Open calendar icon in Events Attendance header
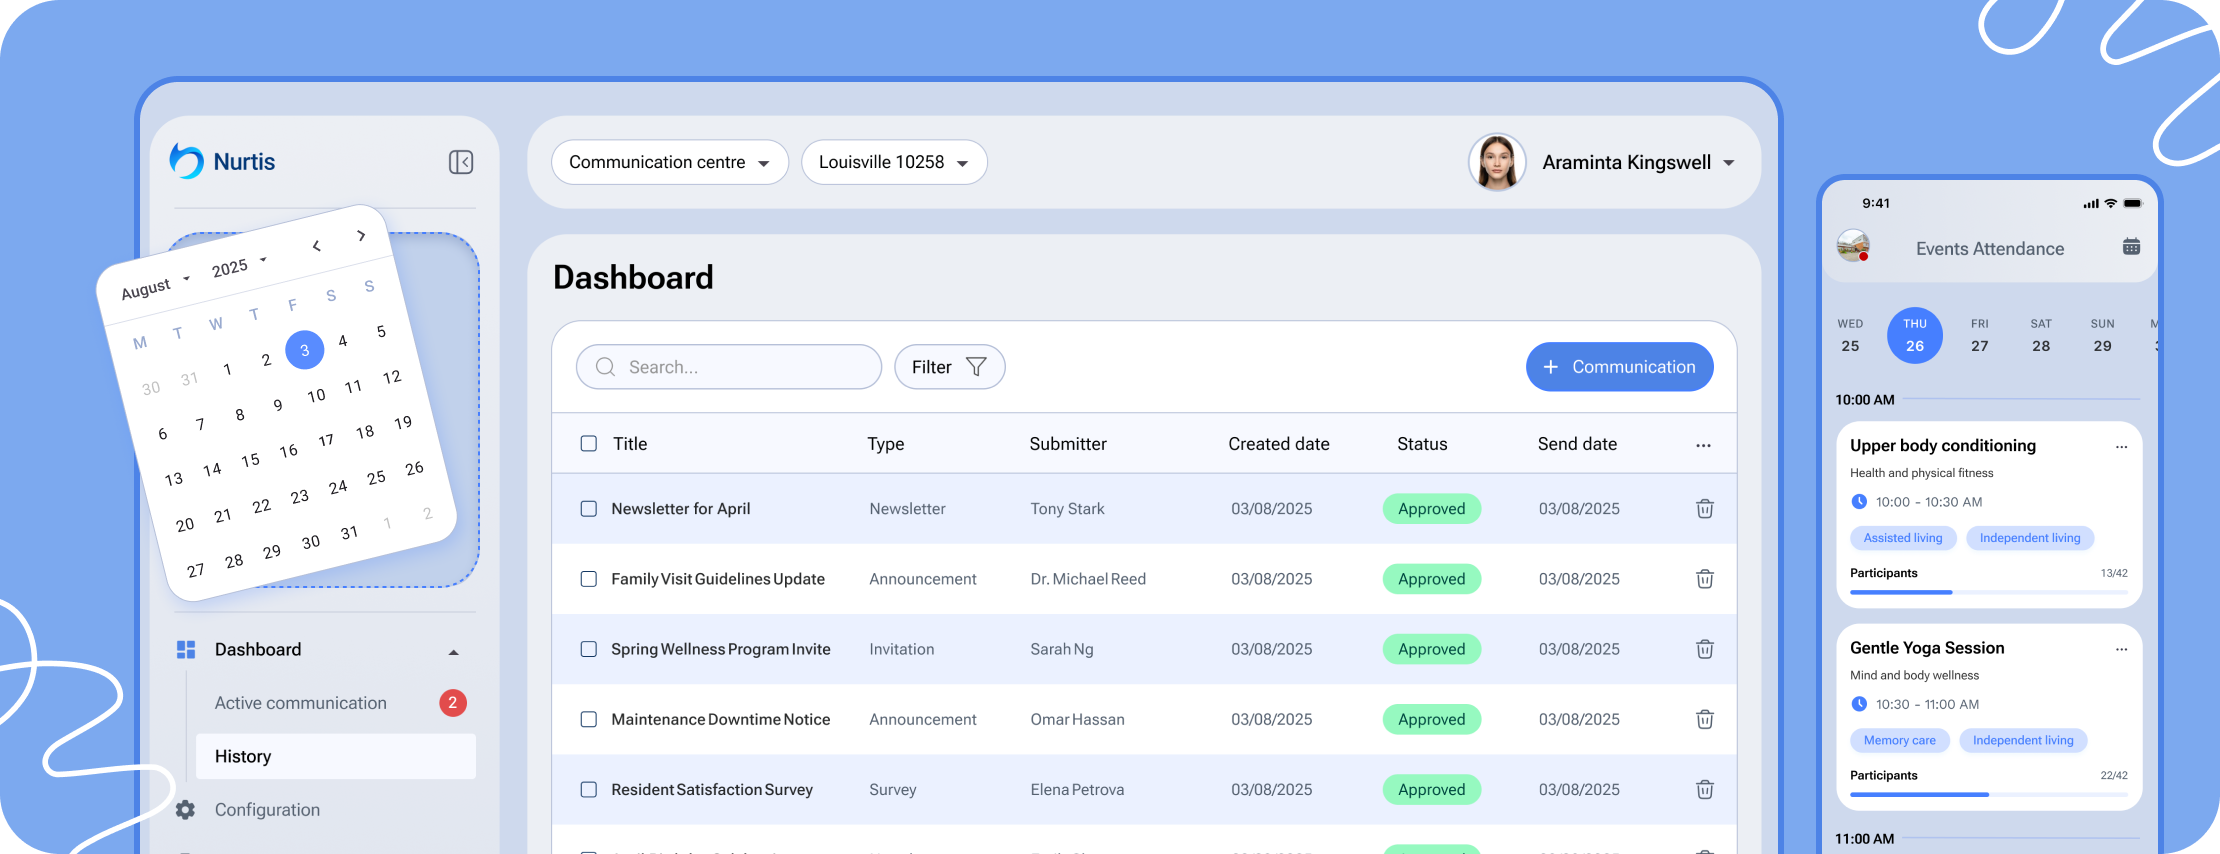This screenshot has width=2220, height=854. [x=2131, y=247]
